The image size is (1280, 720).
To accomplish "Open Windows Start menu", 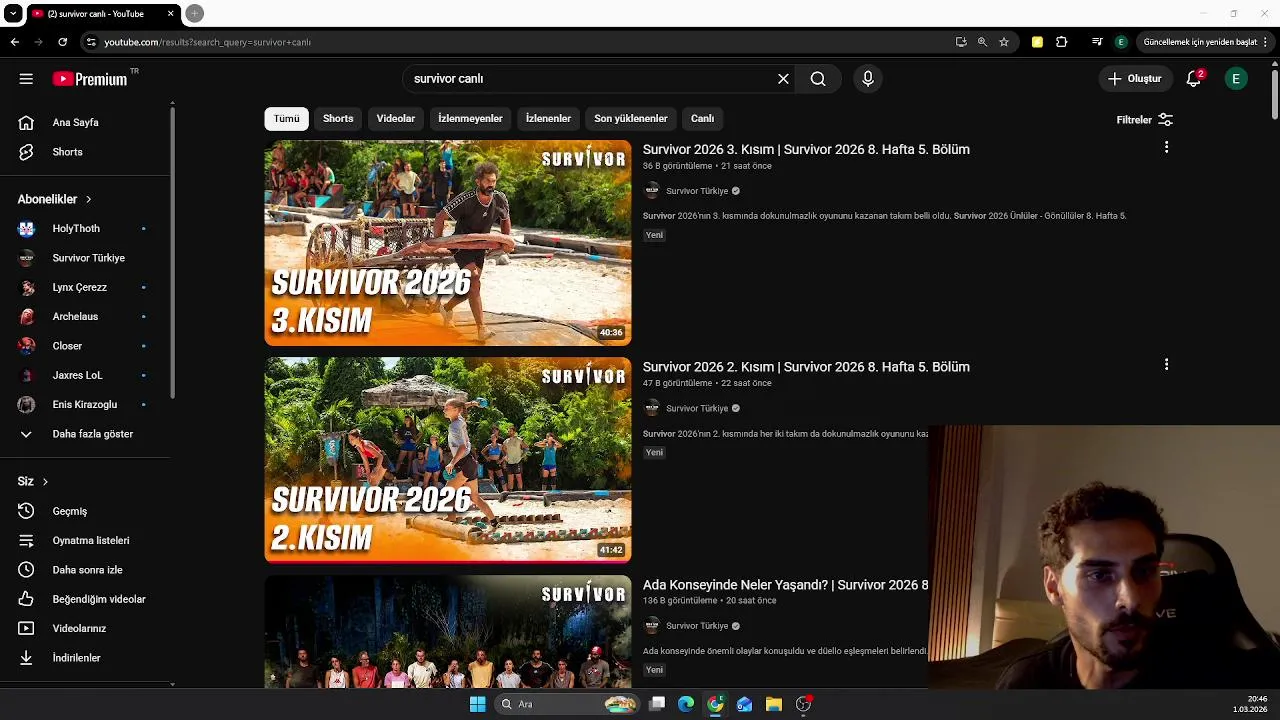I will tap(477, 704).
